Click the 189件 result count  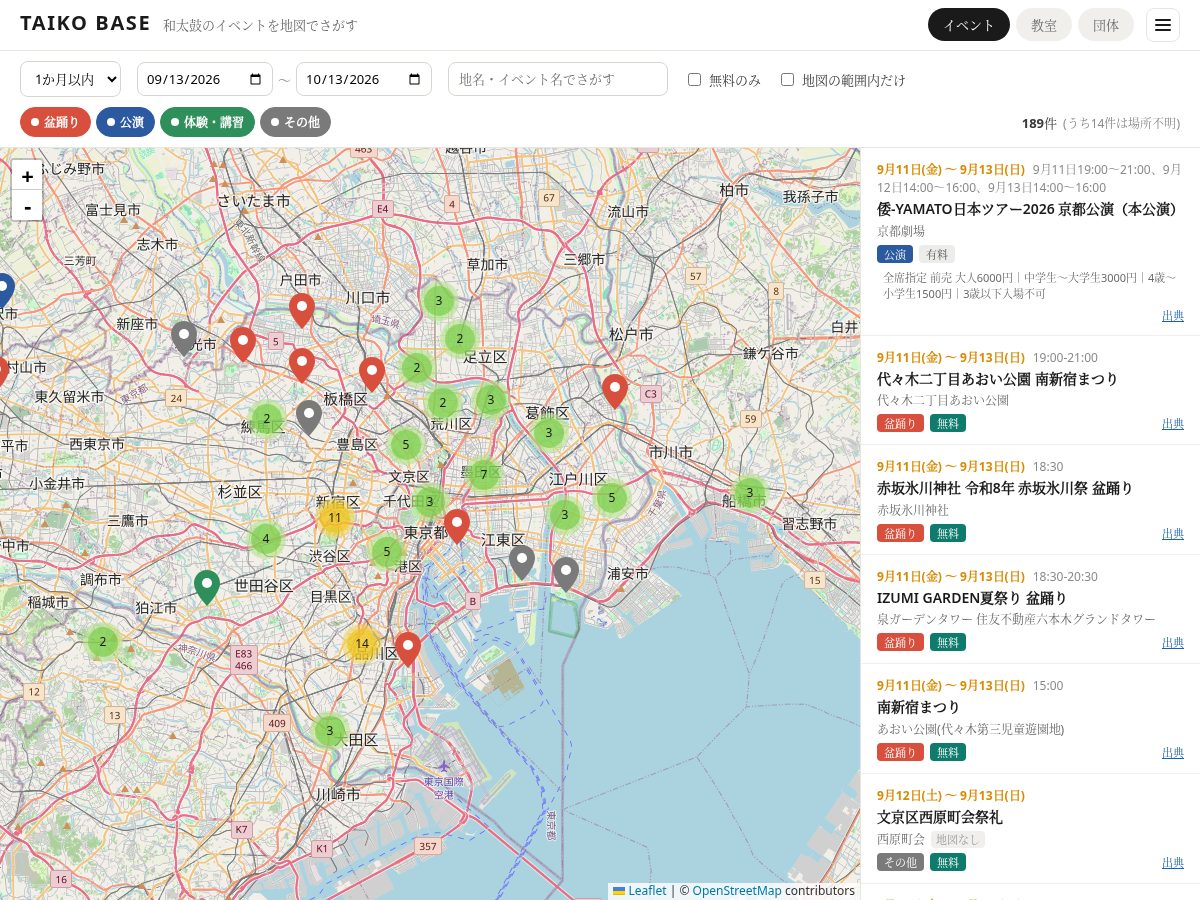pos(1039,123)
